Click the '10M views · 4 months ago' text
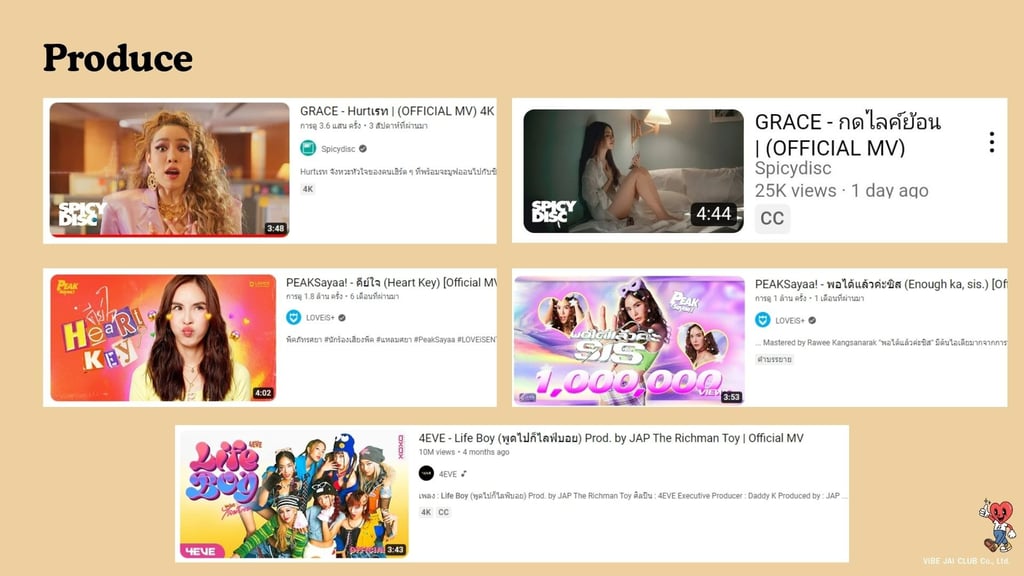 pyautogui.click(x=464, y=452)
